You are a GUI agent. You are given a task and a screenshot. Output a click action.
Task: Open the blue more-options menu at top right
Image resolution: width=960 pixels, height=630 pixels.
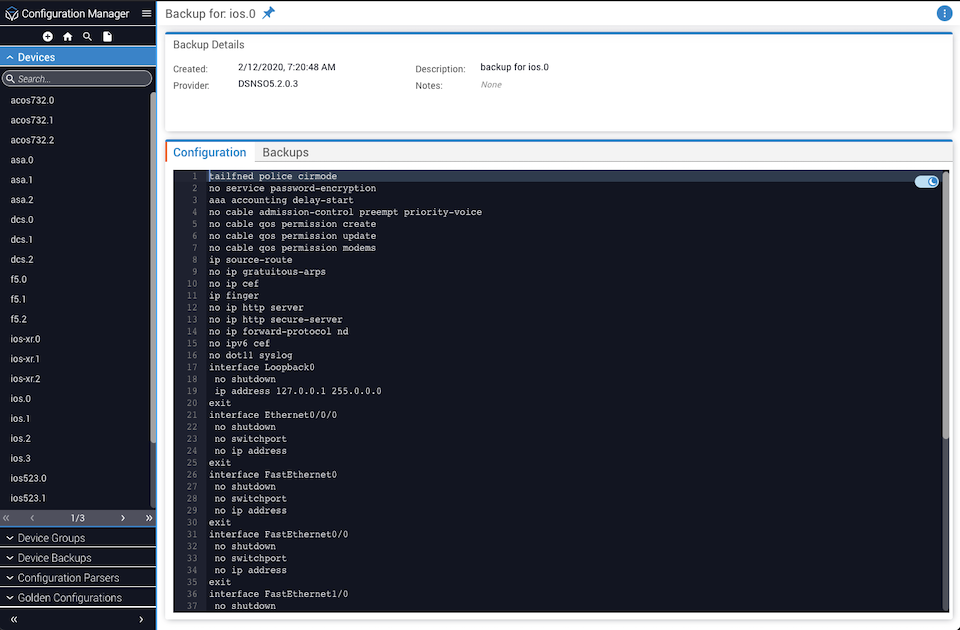coord(944,13)
